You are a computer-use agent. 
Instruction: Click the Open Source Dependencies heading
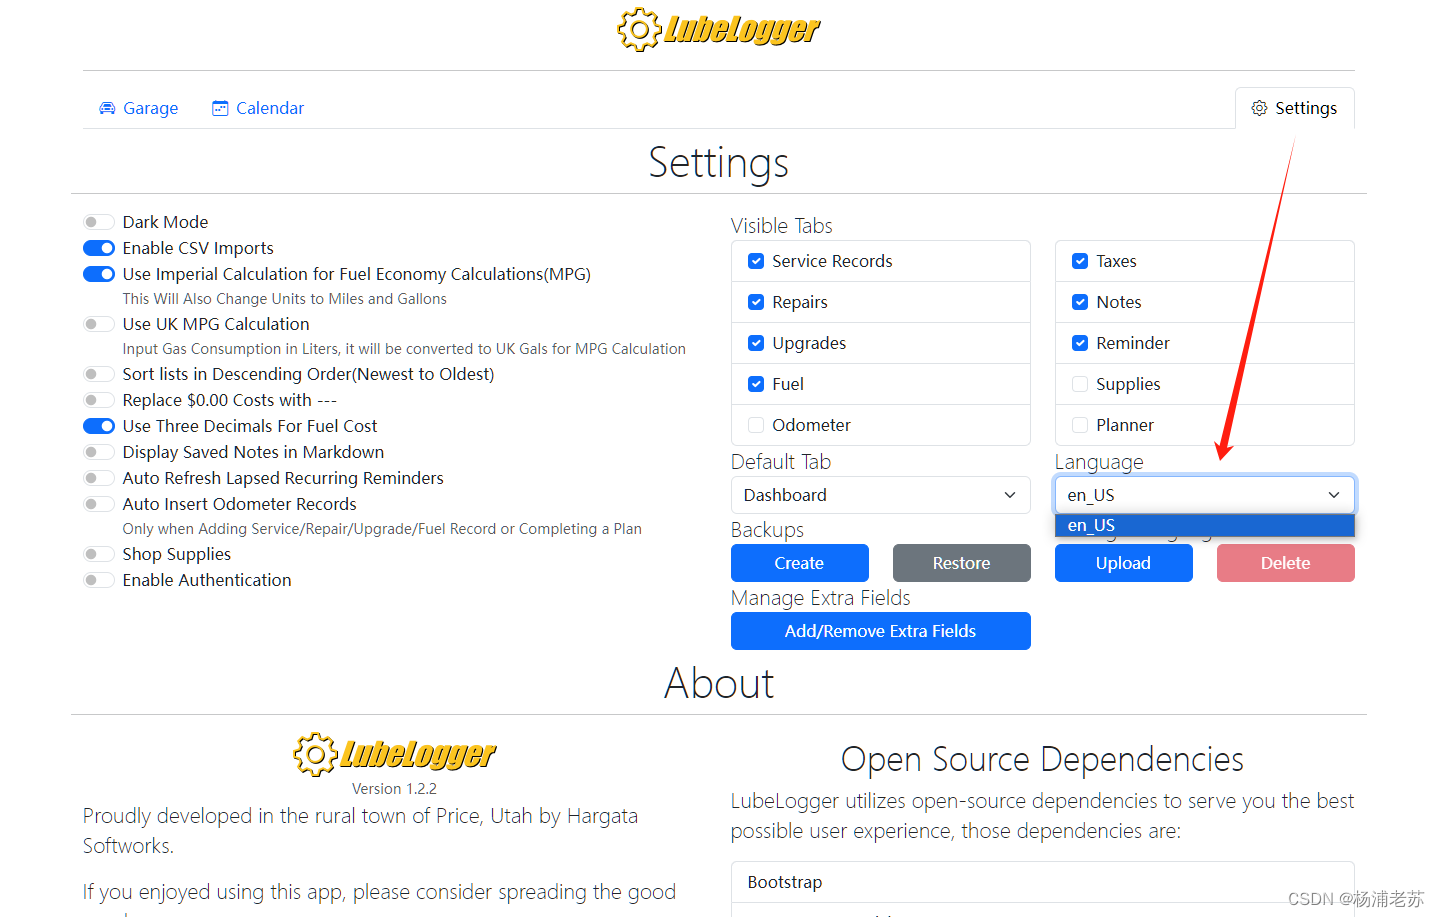point(1042,759)
